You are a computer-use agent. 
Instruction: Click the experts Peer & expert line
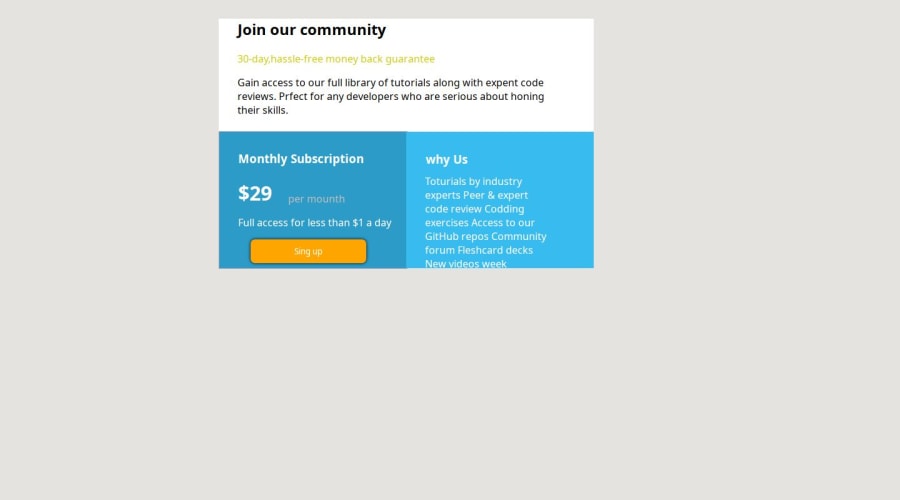pyautogui.click(x=476, y=195)
